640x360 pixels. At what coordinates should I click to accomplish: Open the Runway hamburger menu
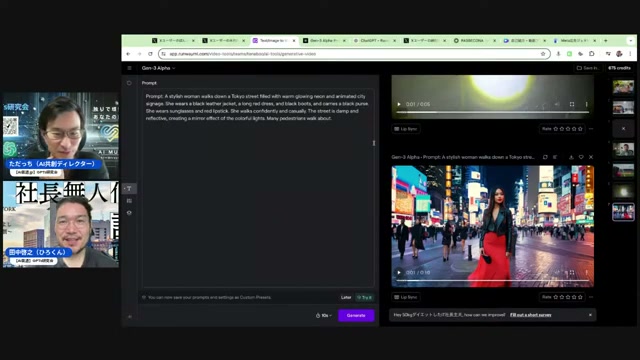[x=129, y=68]
